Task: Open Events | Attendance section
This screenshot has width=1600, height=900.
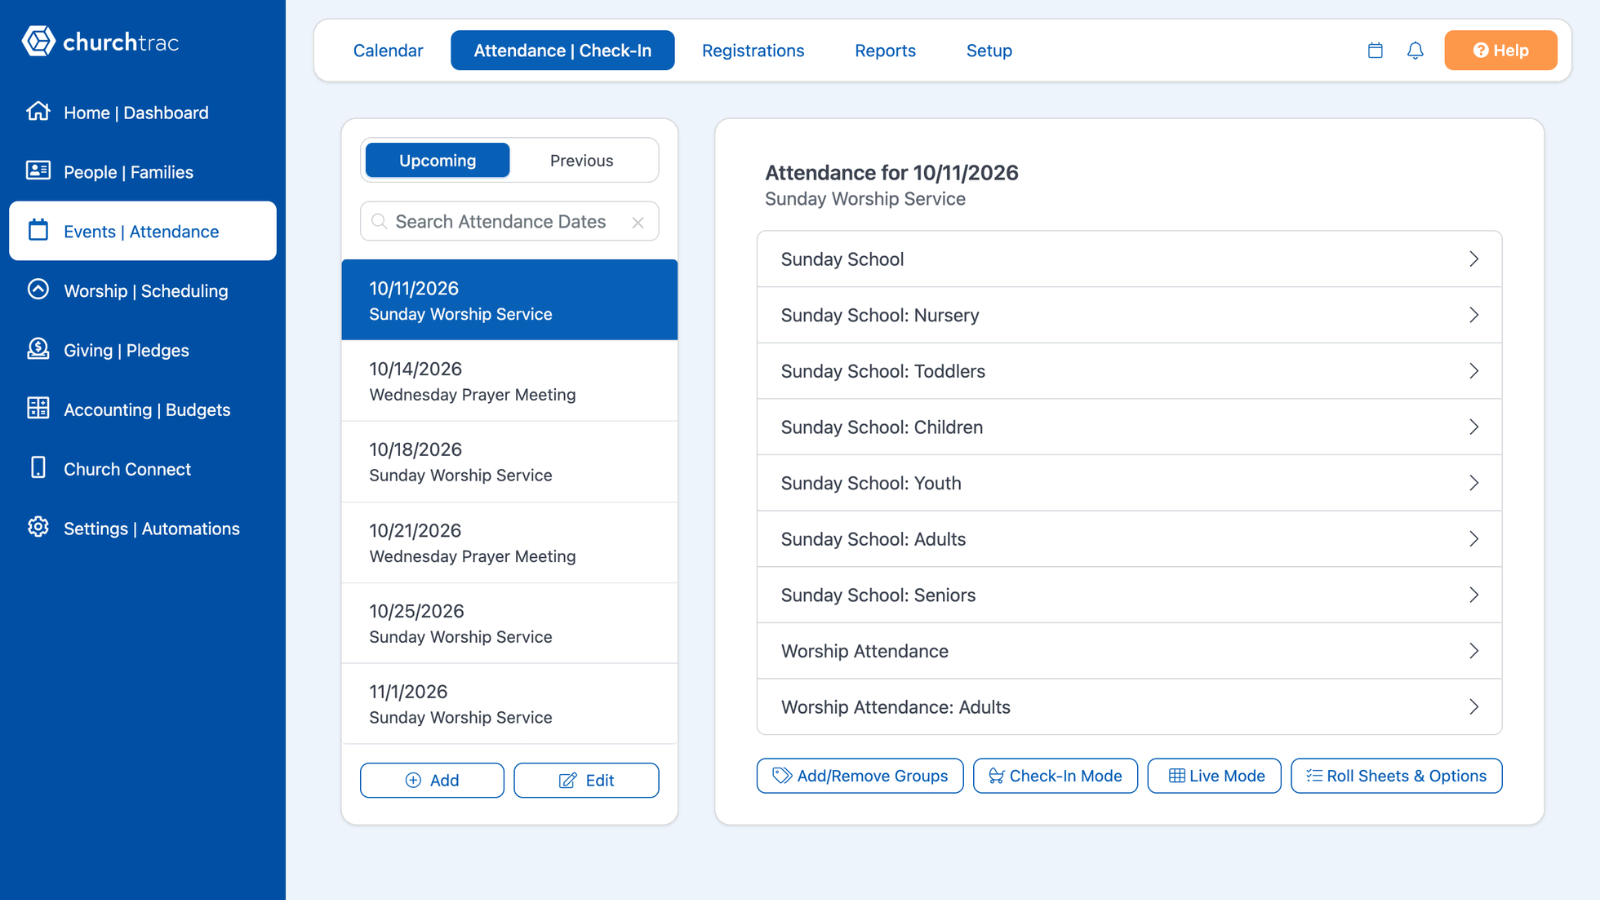Action: (x=143, y=231)
